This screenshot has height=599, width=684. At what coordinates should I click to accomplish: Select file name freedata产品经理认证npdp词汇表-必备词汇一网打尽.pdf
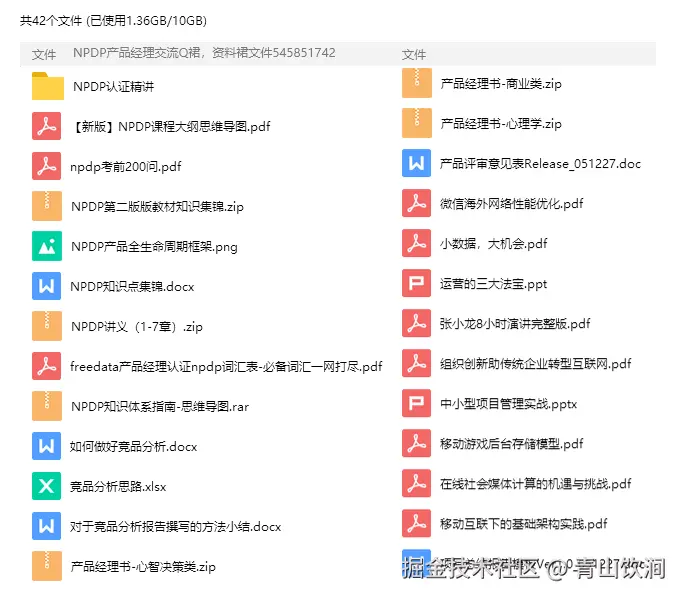[x=226, y=366]
